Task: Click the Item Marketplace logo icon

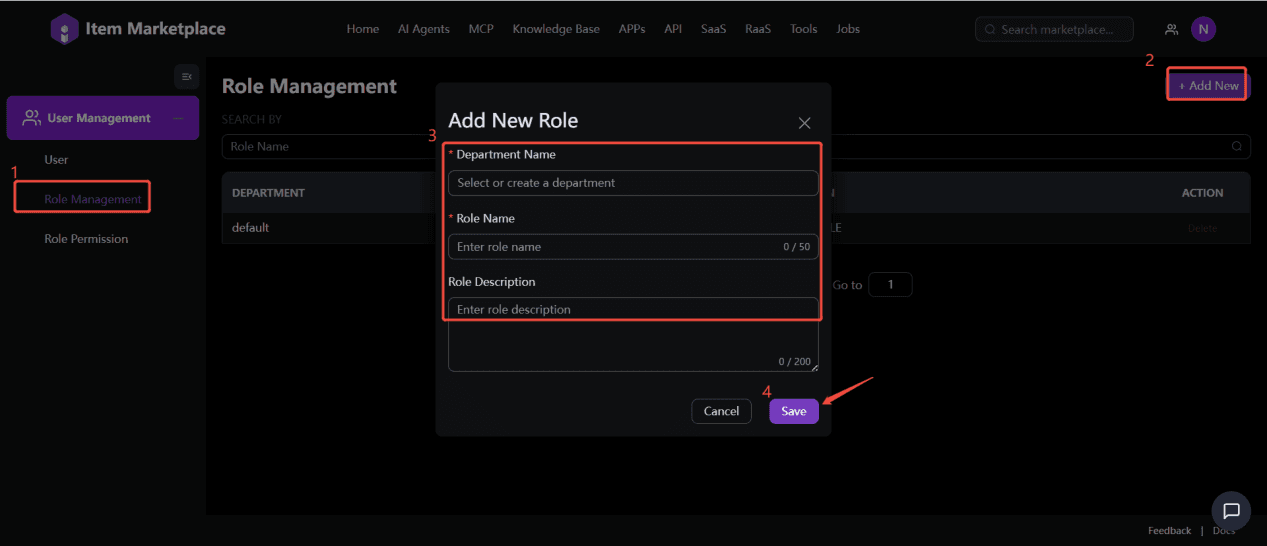Action: coord(64,29)
